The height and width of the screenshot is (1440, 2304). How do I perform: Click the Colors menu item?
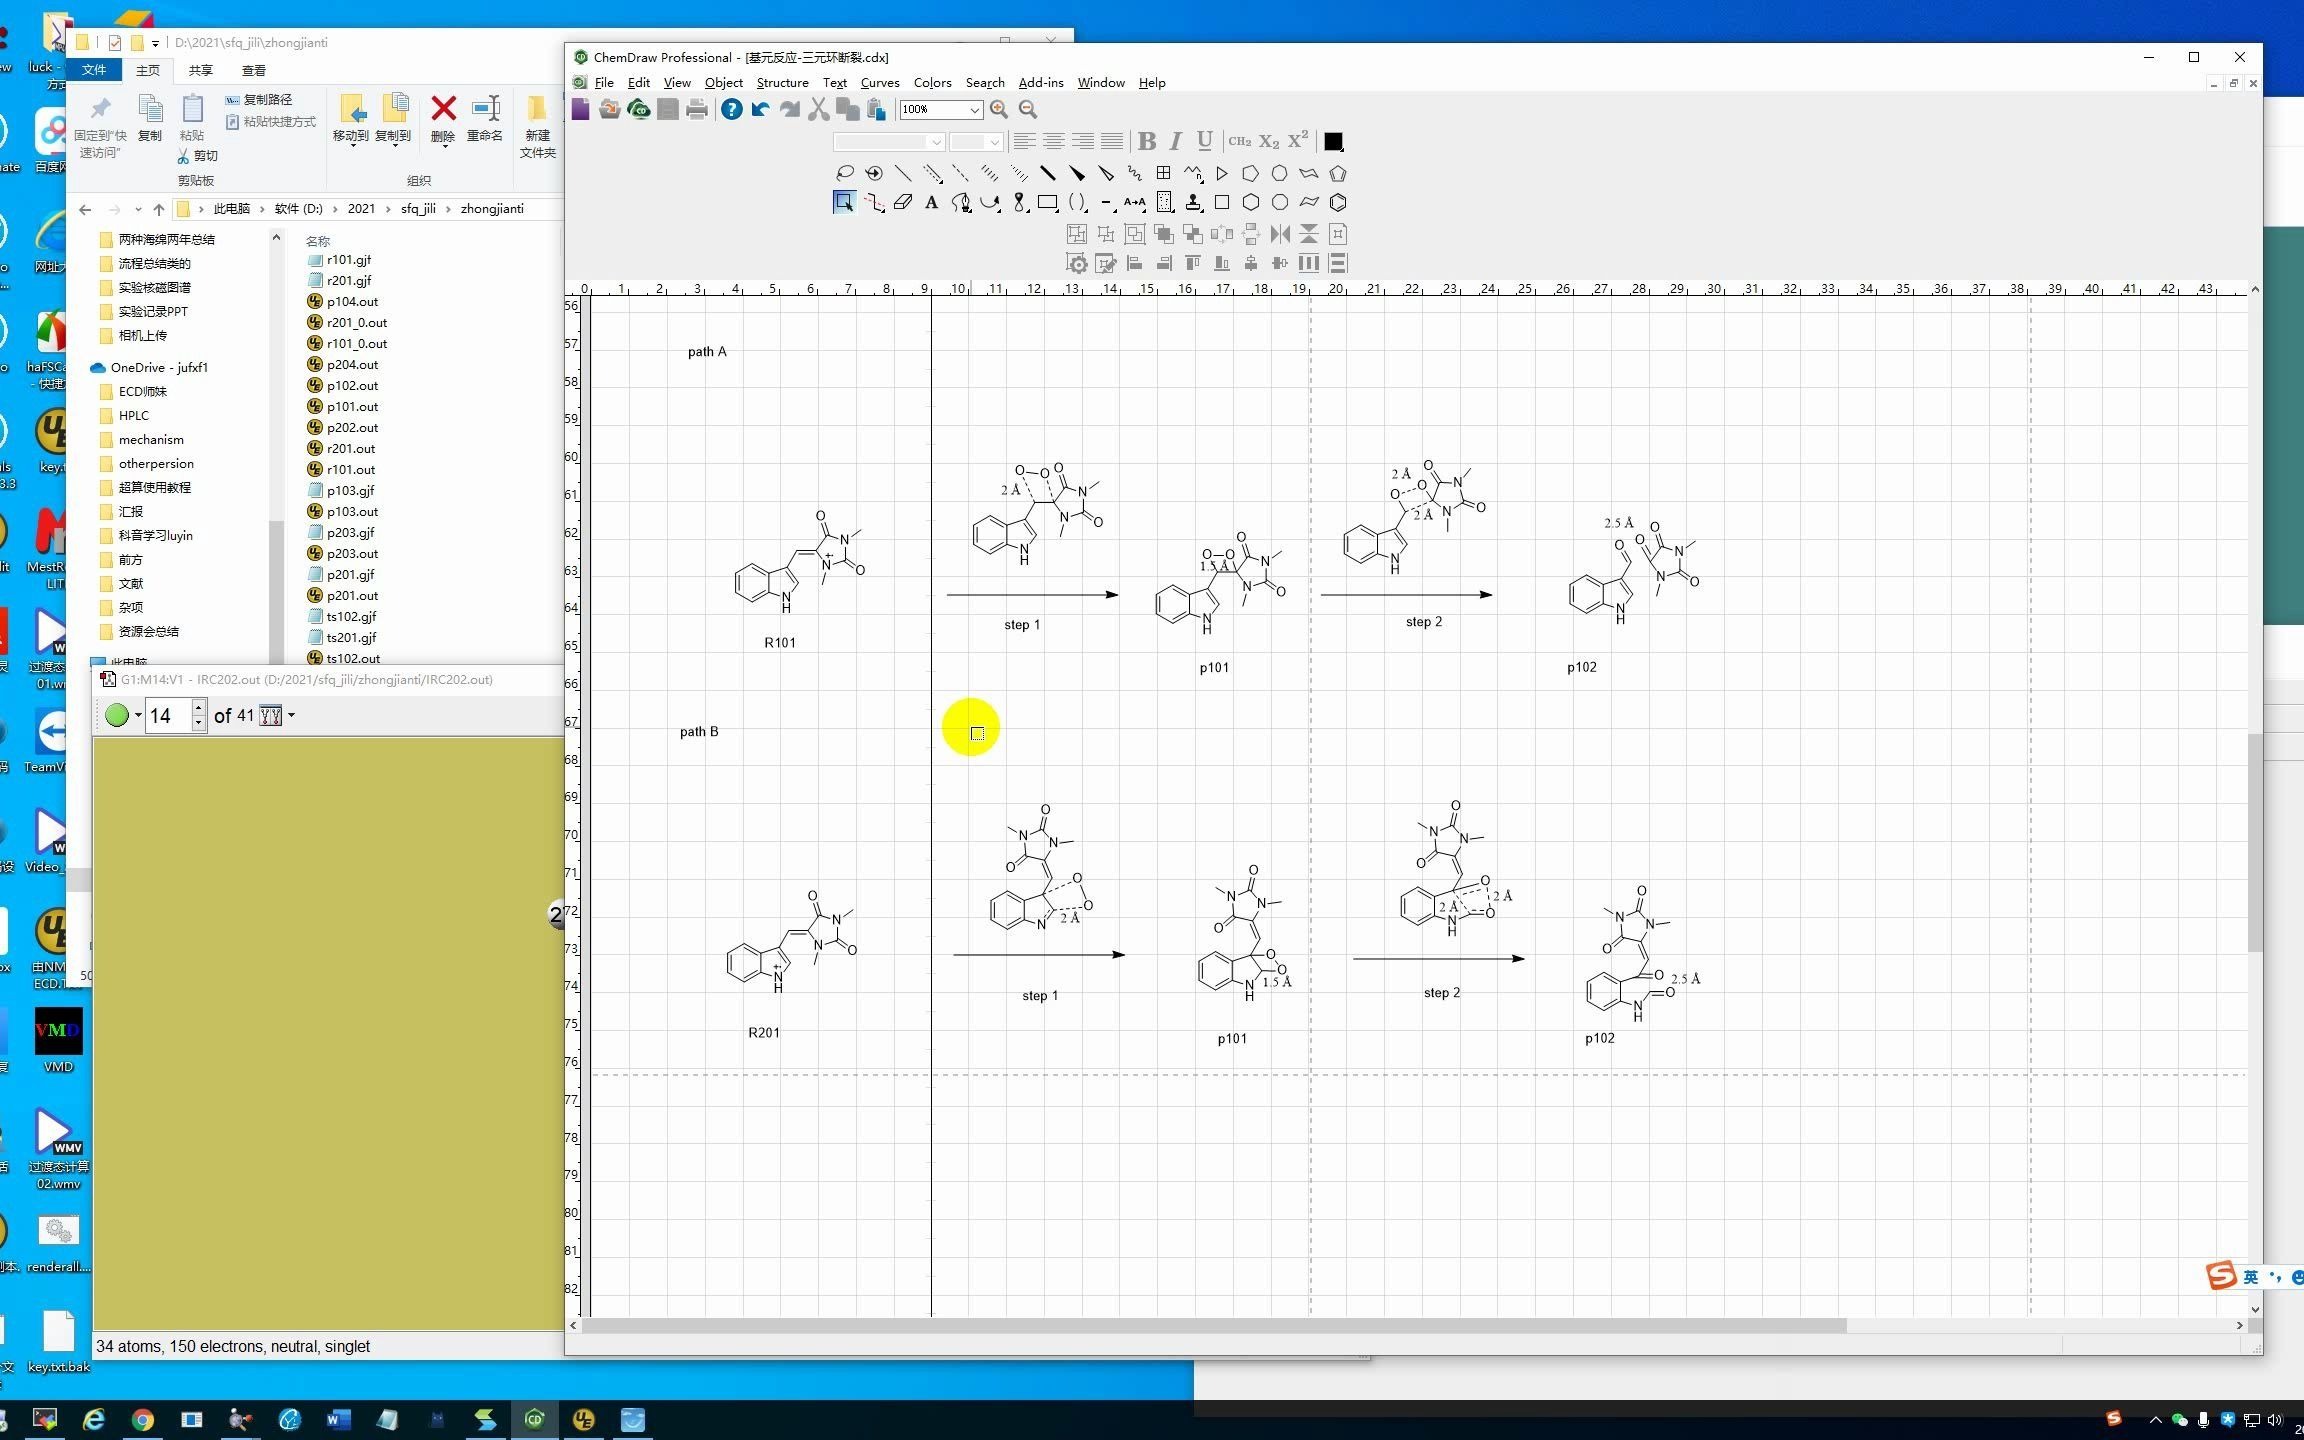(931, 81)
